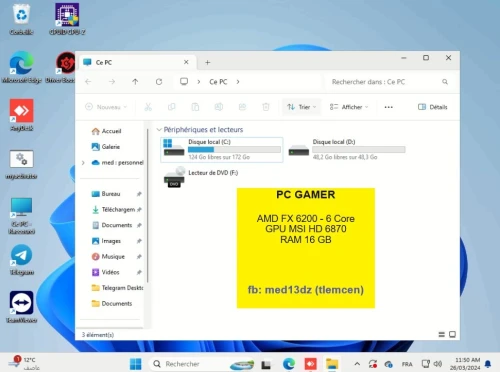500x372 pixels.
Task: Open Edge browser from the taskbar
Action: pos(289,364)
